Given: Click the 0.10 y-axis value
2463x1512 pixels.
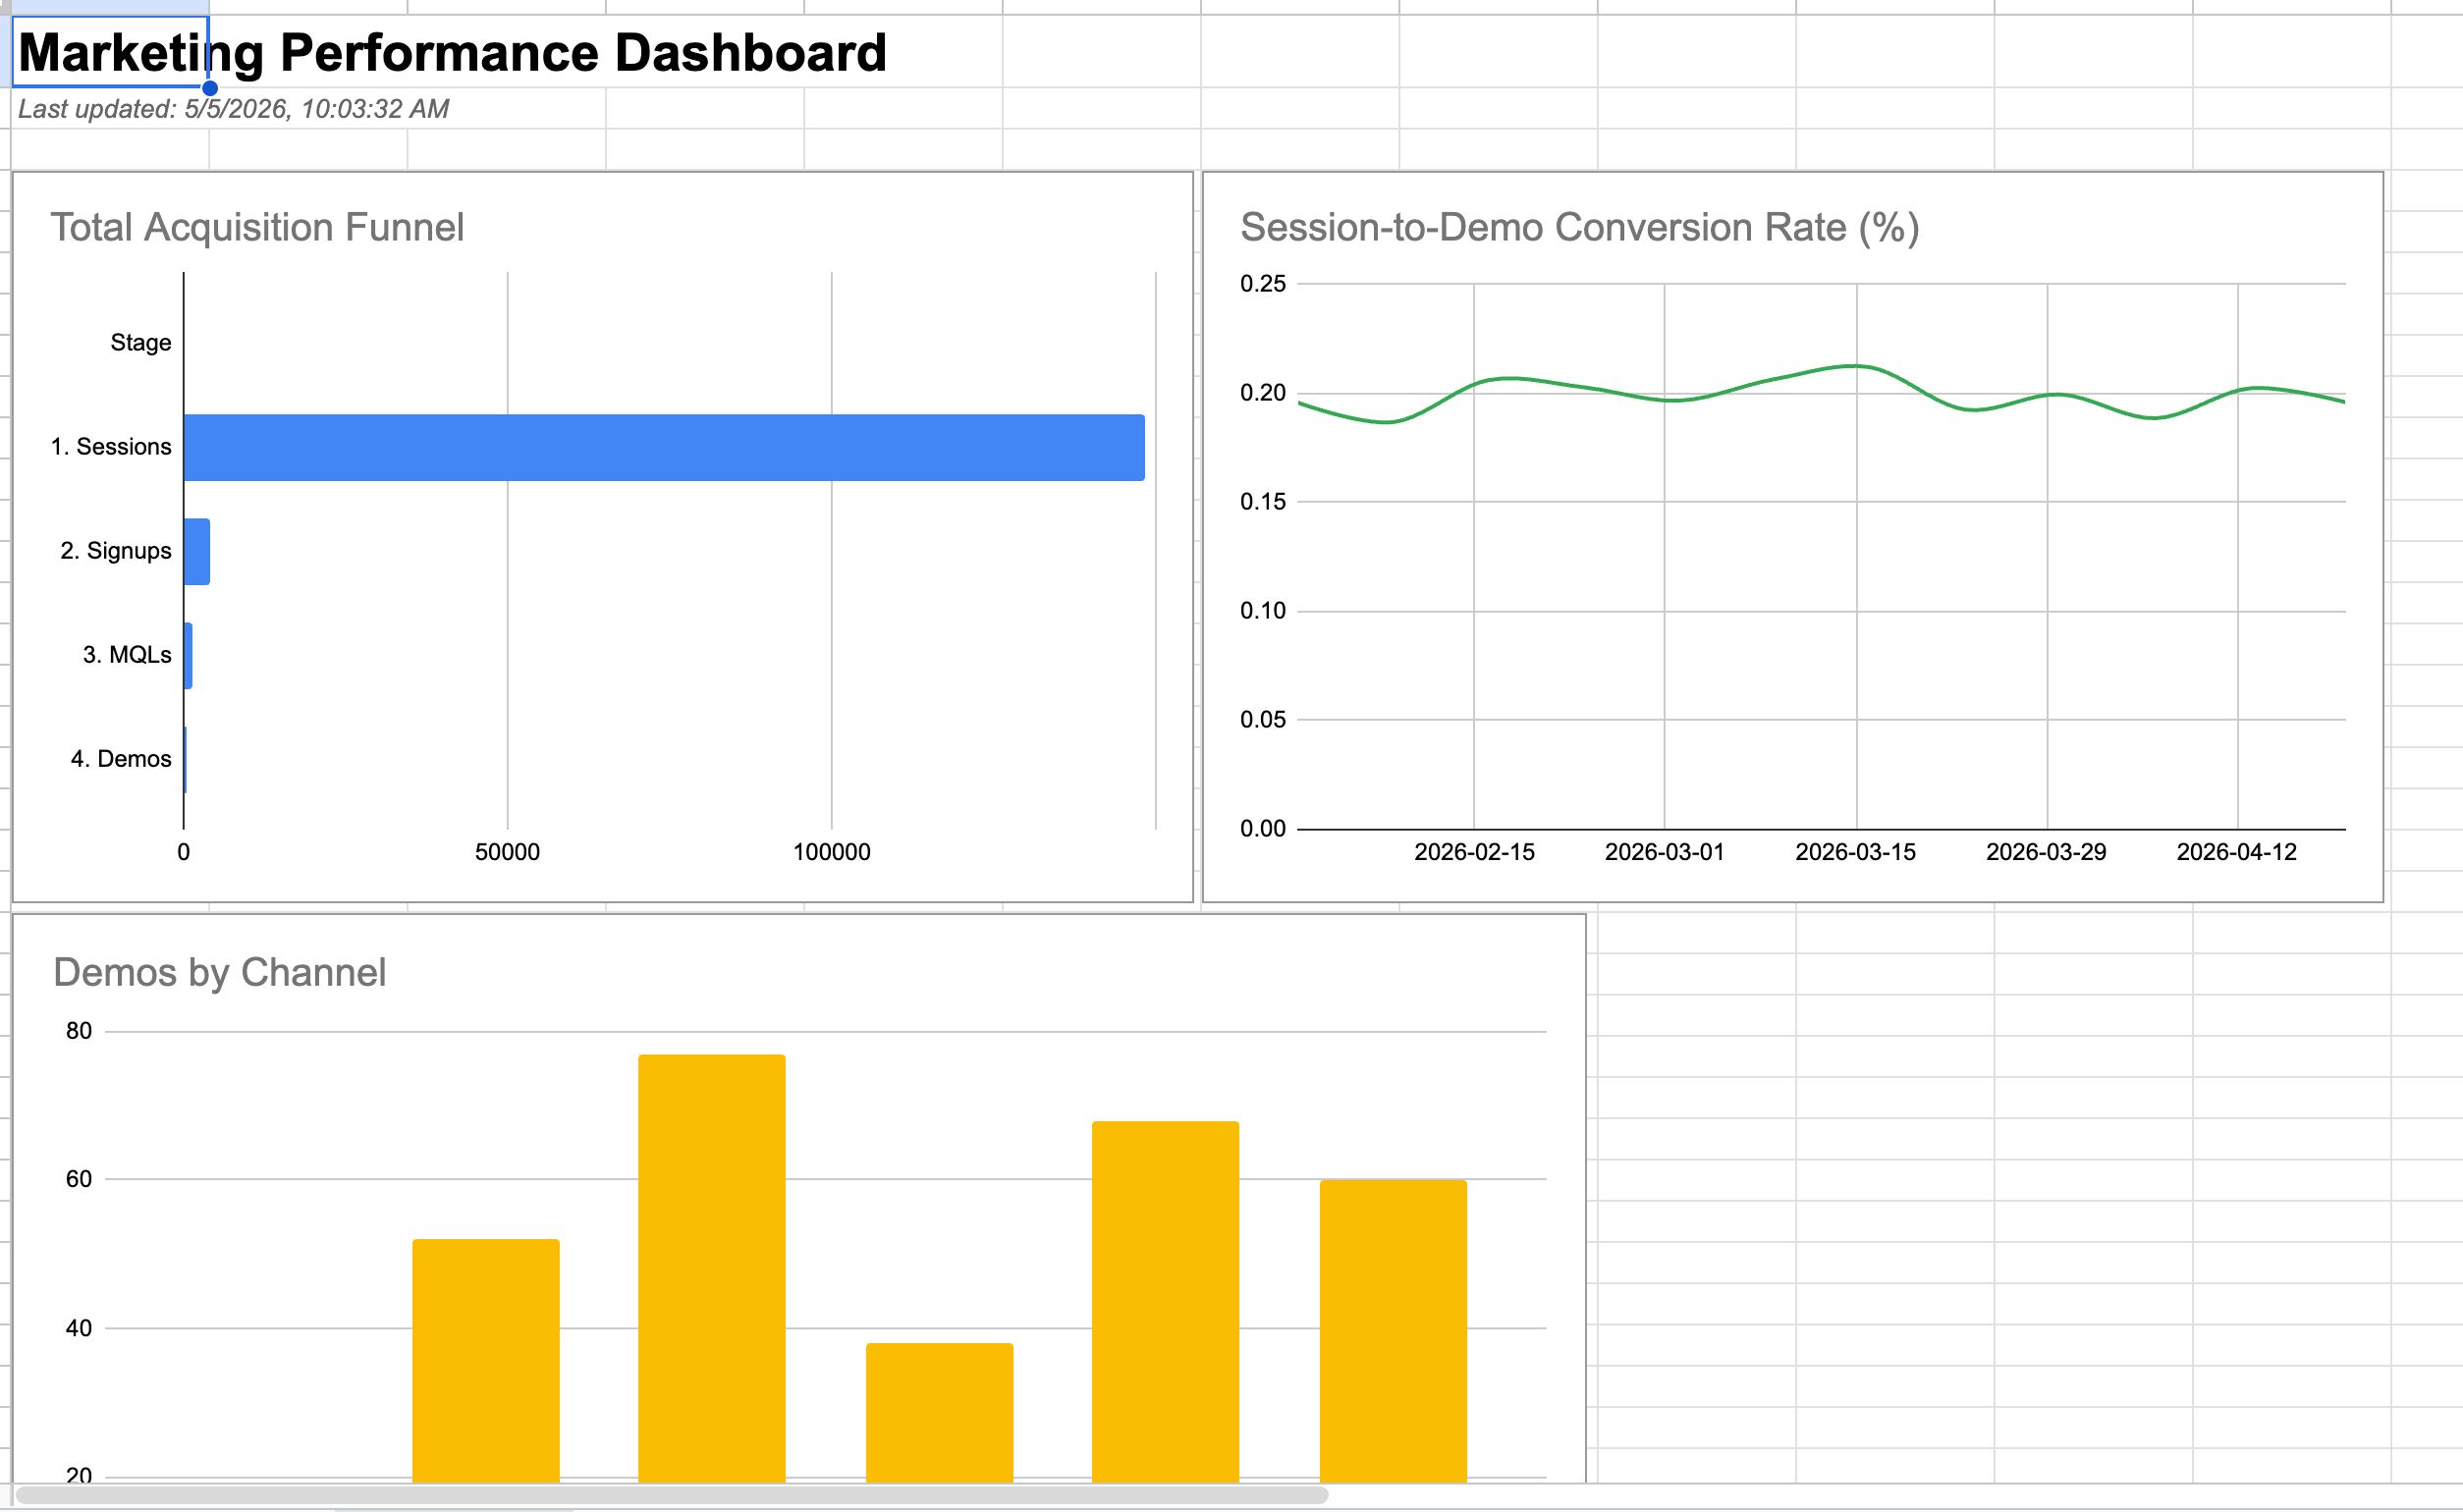Looking at the screenshot, I should 1263,611.
